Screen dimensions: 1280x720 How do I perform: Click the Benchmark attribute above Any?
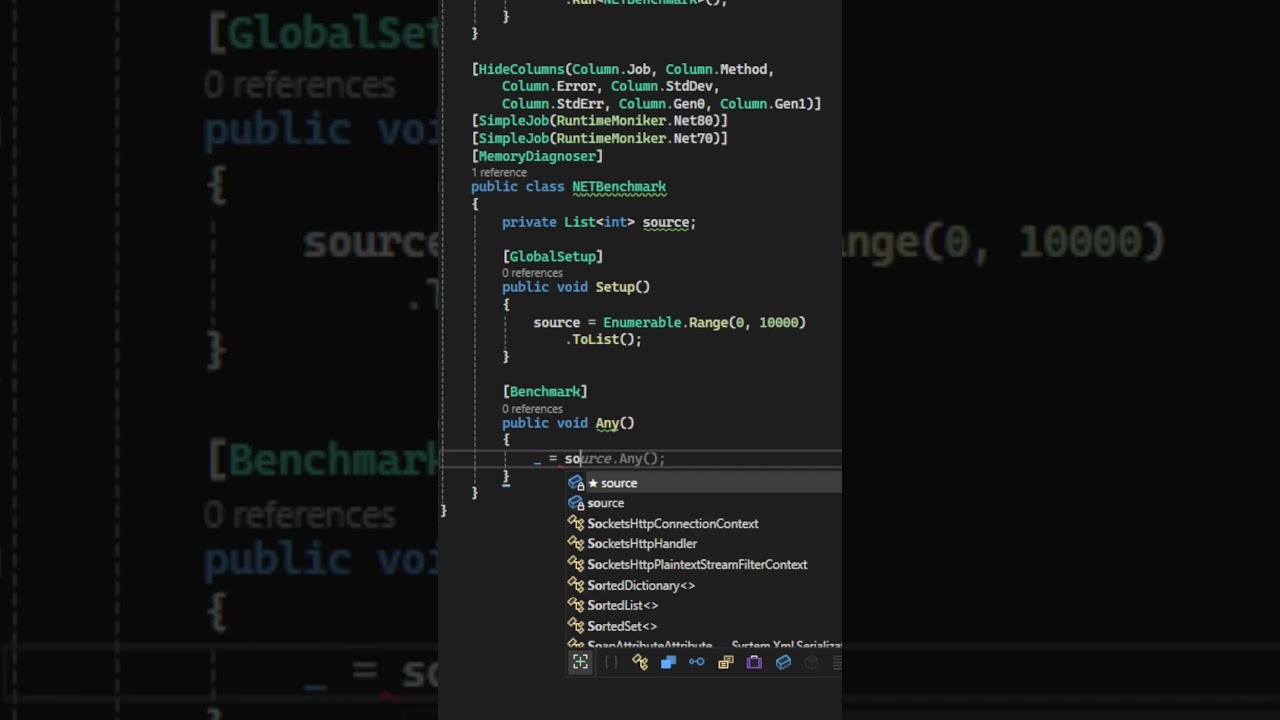point(545,392)
